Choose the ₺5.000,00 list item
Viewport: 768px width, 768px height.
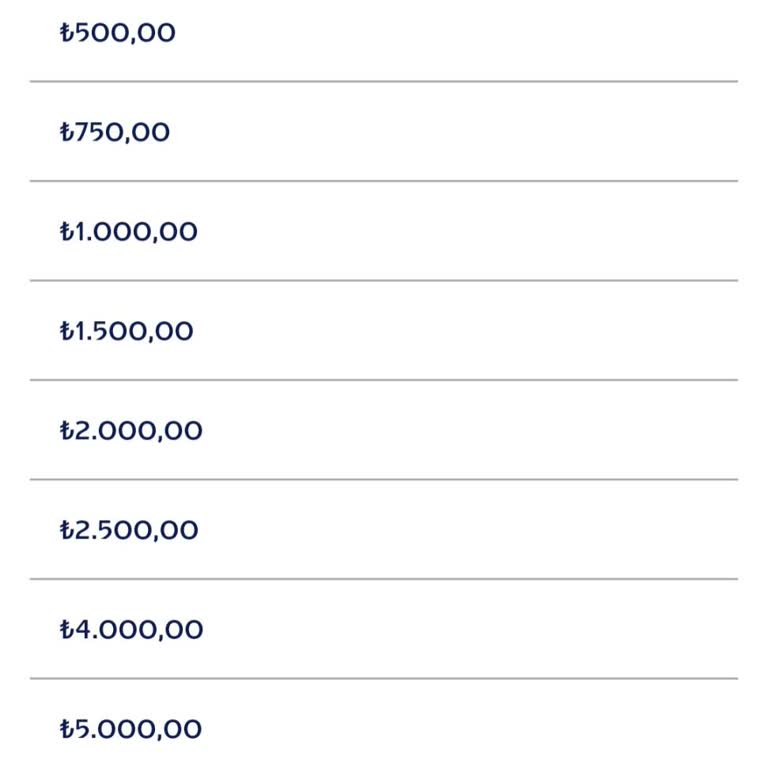[131, 729]
